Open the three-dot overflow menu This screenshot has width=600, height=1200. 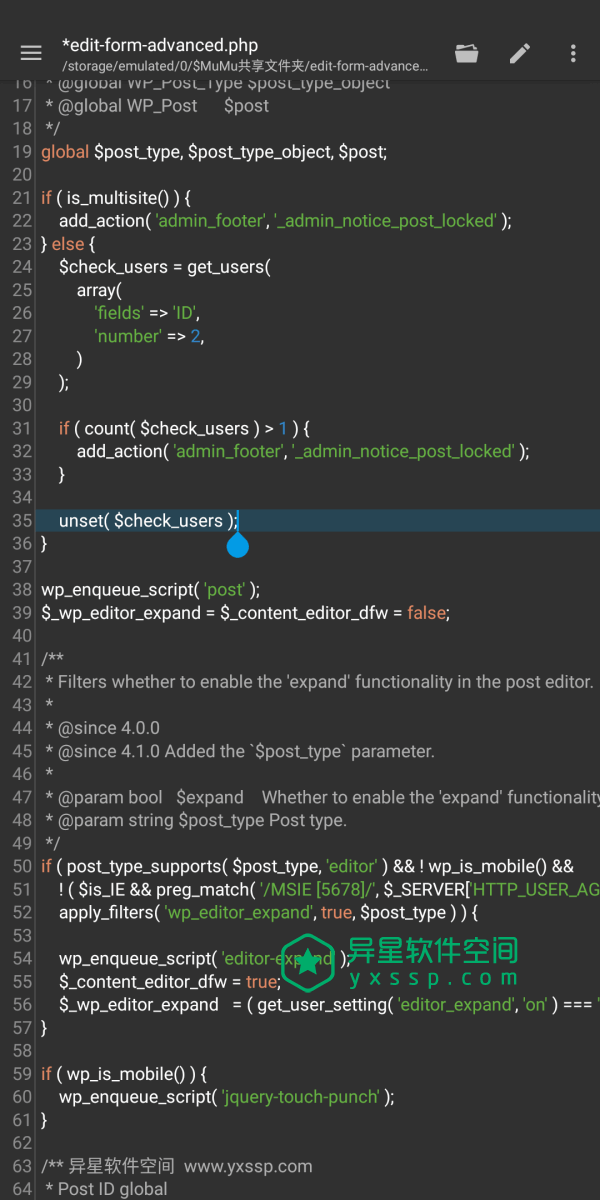click(573, 53)
